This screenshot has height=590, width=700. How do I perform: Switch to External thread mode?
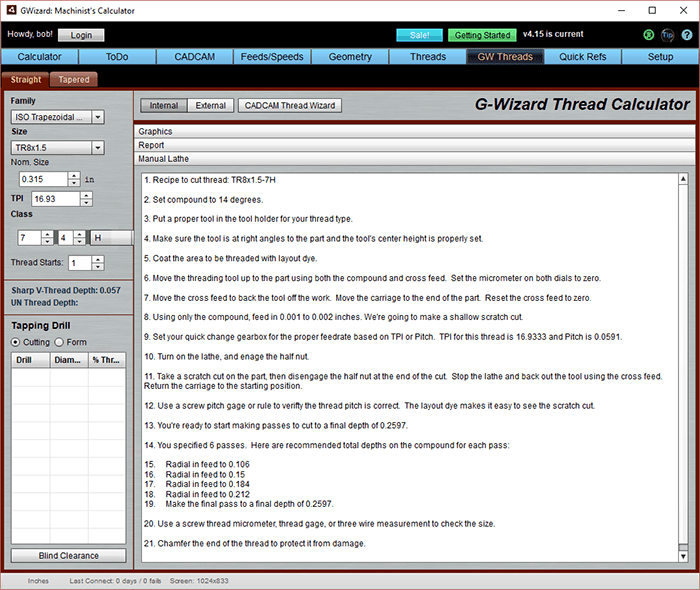tap(210, 105)
